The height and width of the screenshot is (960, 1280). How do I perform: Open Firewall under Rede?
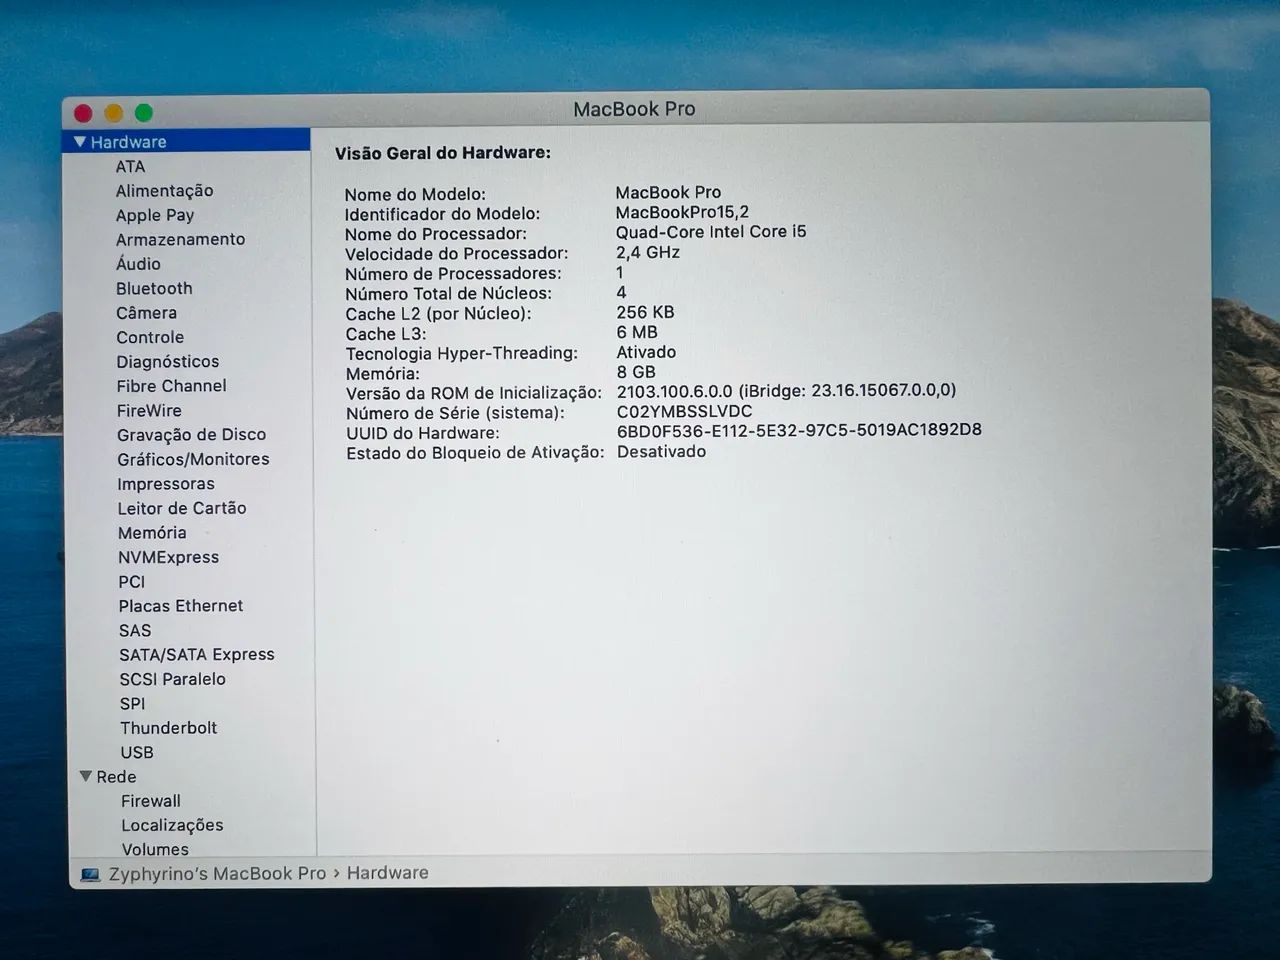(151, 800)
